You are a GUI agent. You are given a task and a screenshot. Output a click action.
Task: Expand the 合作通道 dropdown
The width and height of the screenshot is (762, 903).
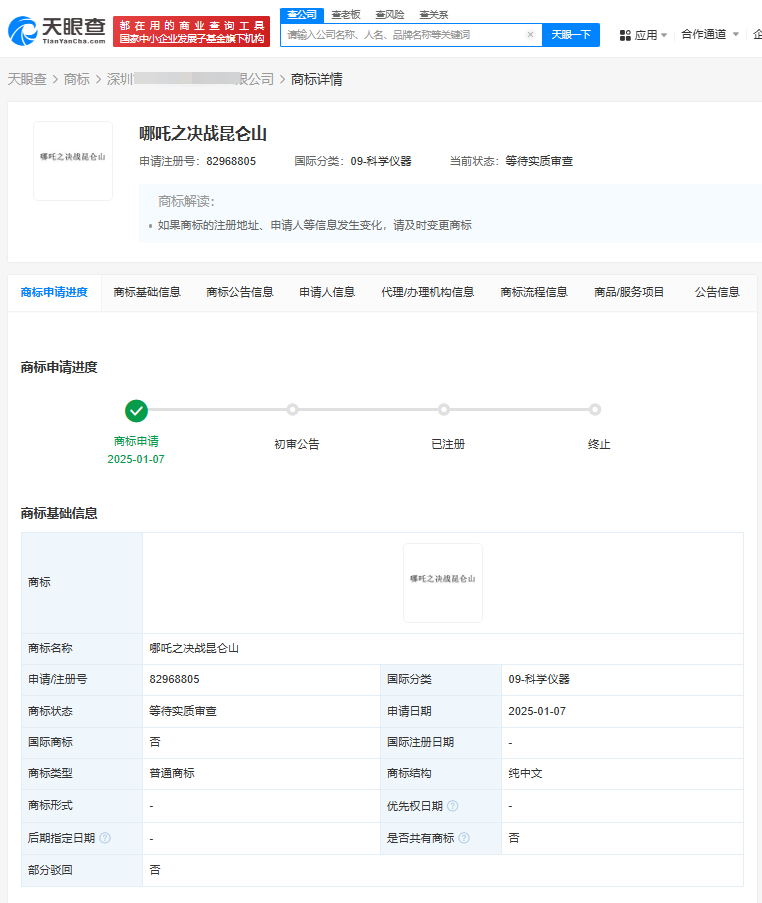710,34
